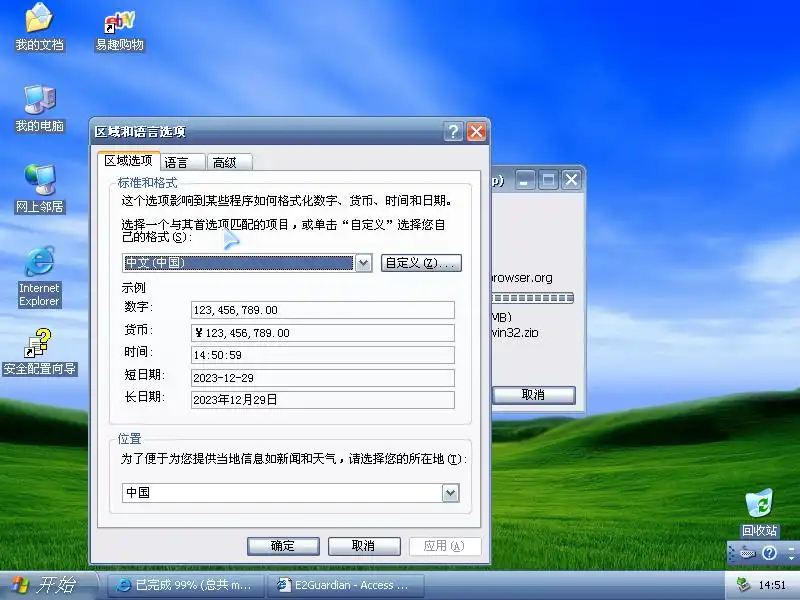Open the 我的文档 desktop icon
The width and height of the screenshot is (800, 600).
coord(39,27)
